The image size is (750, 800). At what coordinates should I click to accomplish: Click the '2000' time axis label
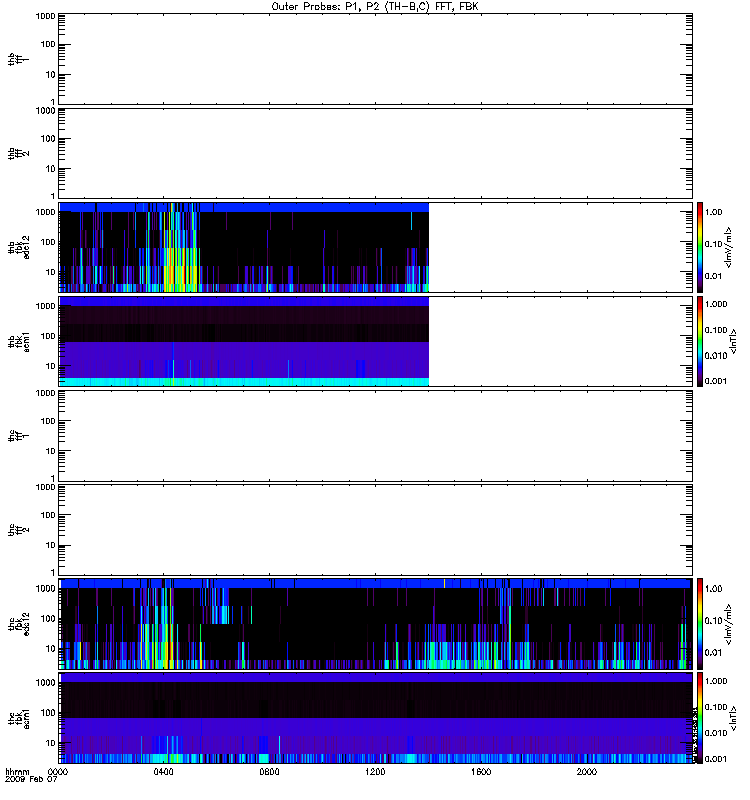(587, 772)
